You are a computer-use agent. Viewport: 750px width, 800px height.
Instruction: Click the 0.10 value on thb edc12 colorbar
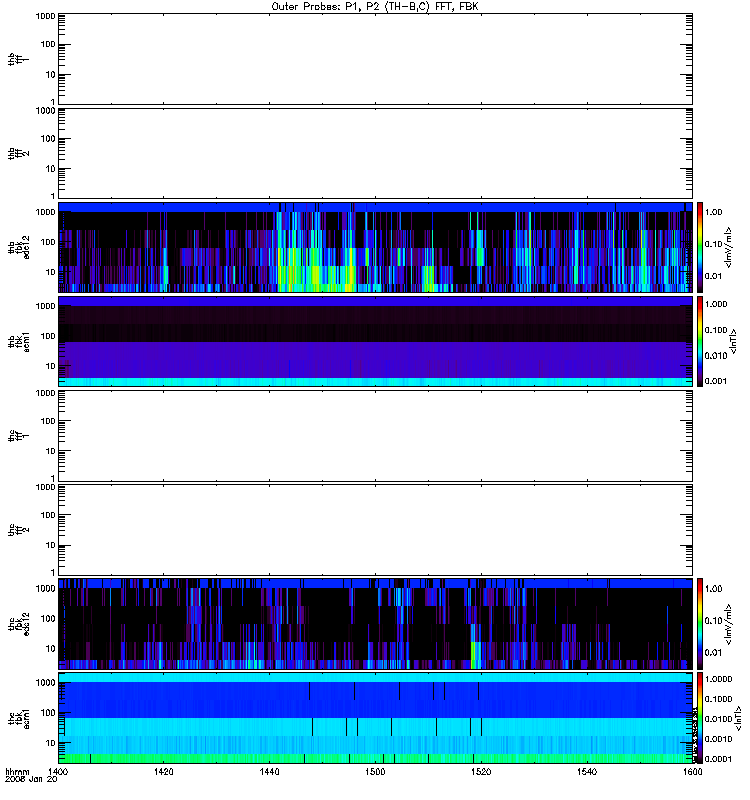[x=713, y=244]
